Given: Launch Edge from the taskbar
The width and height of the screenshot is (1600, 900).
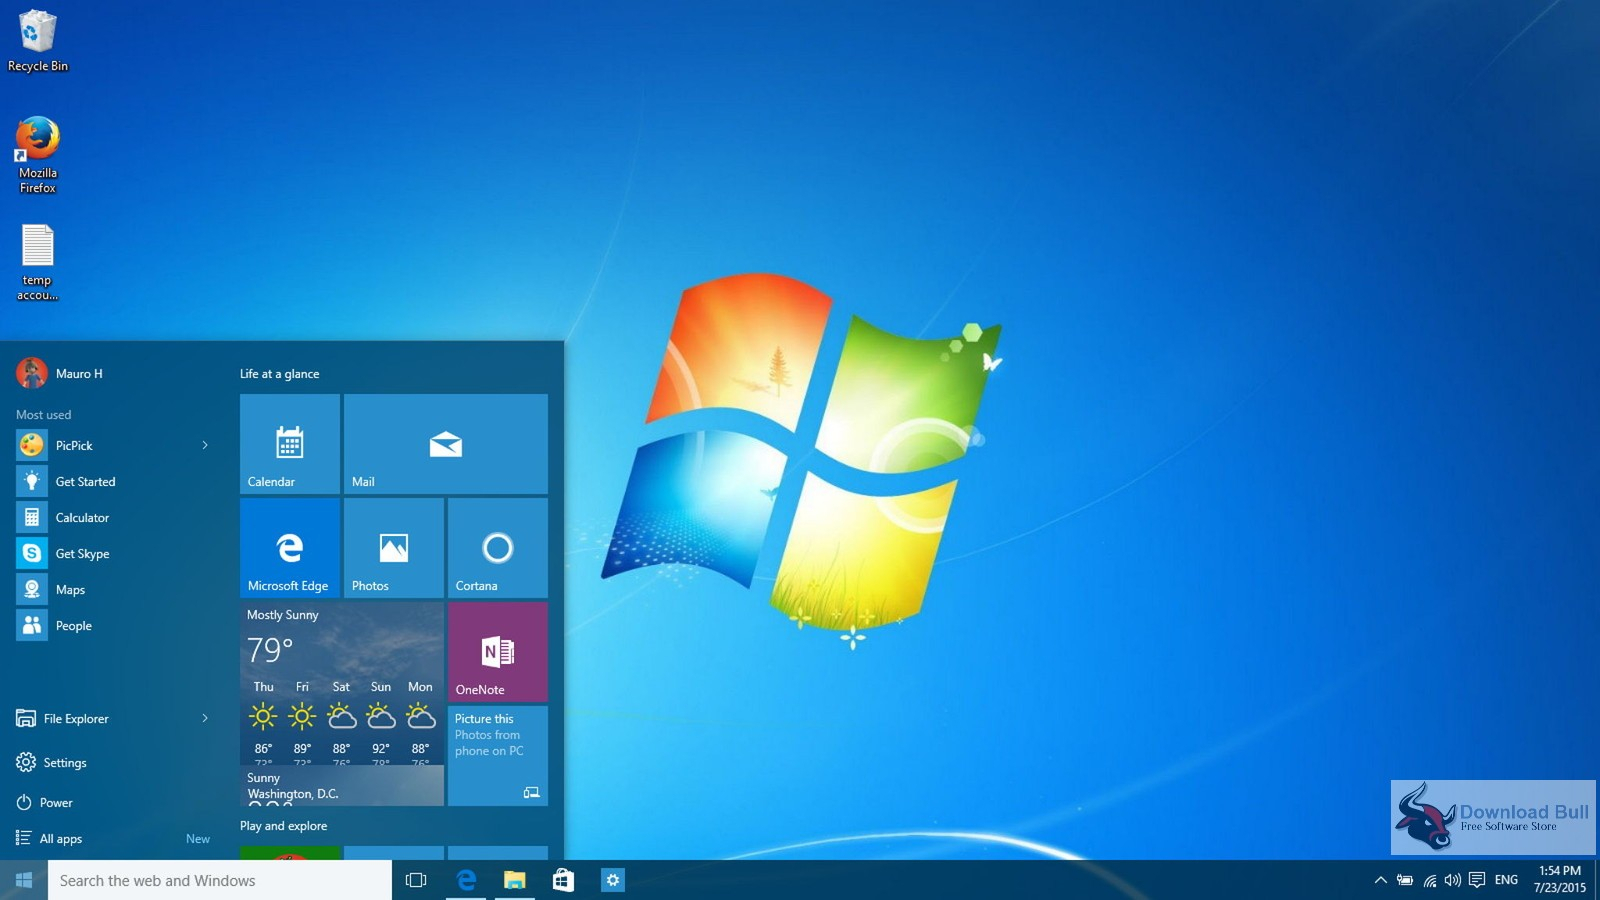Looking at the screenshot, I should tap(466, 880).
